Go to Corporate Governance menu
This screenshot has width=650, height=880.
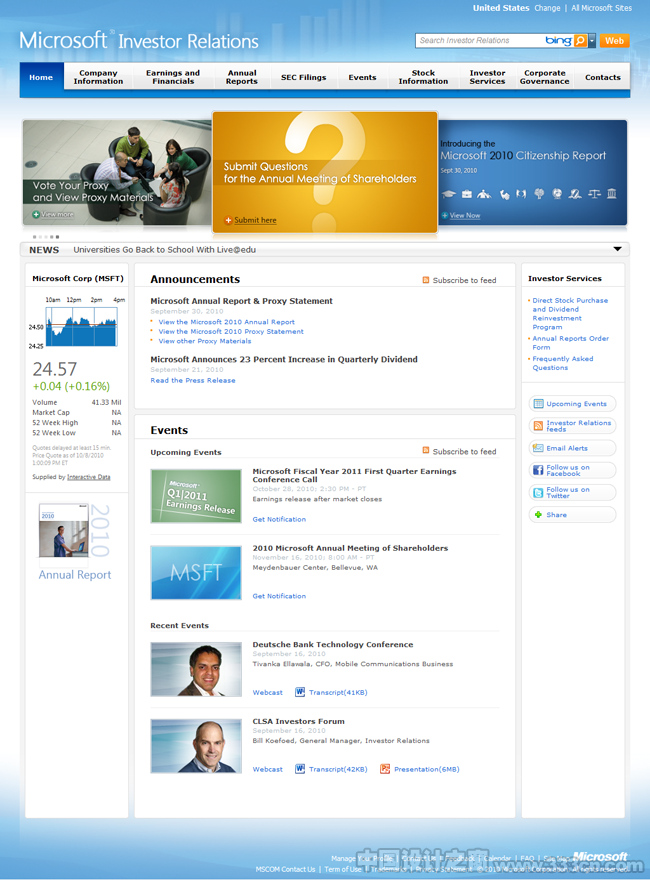tap(544, 77)
